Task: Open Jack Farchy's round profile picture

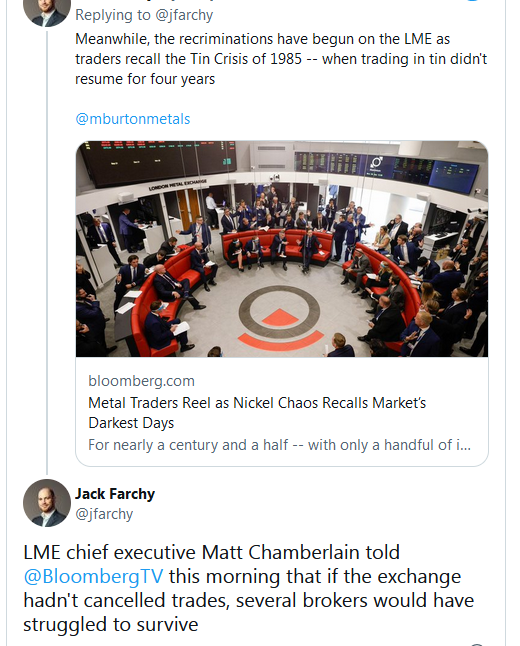Action: 47,503
